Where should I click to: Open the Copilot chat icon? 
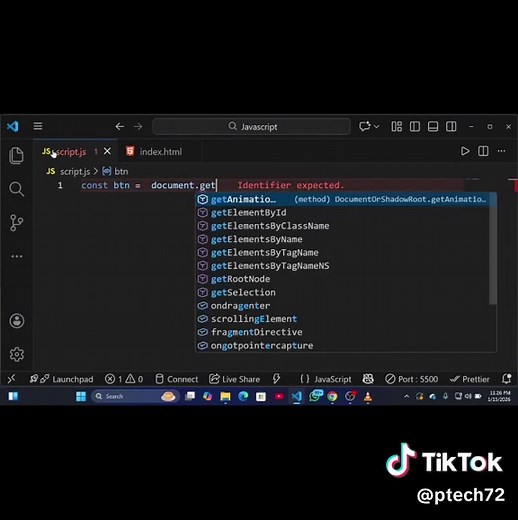pyautogui.click(x=365, y=126)
